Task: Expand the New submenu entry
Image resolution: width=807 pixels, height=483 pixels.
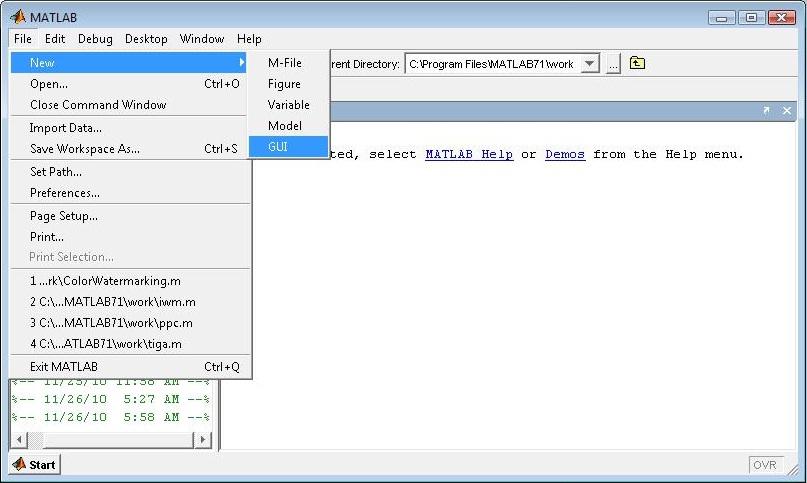Action: 129,63
